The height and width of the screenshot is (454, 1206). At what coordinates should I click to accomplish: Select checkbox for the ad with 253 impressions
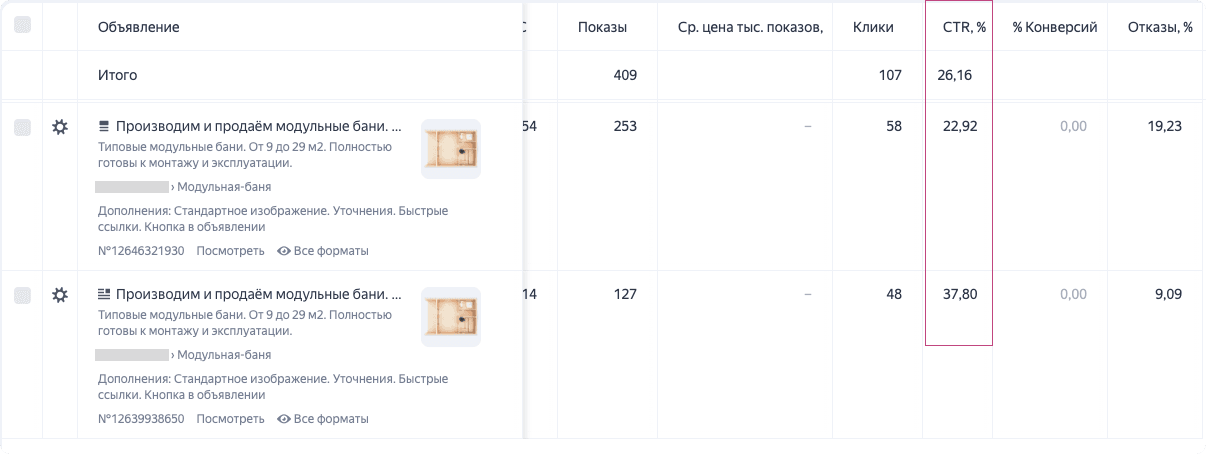22,127
